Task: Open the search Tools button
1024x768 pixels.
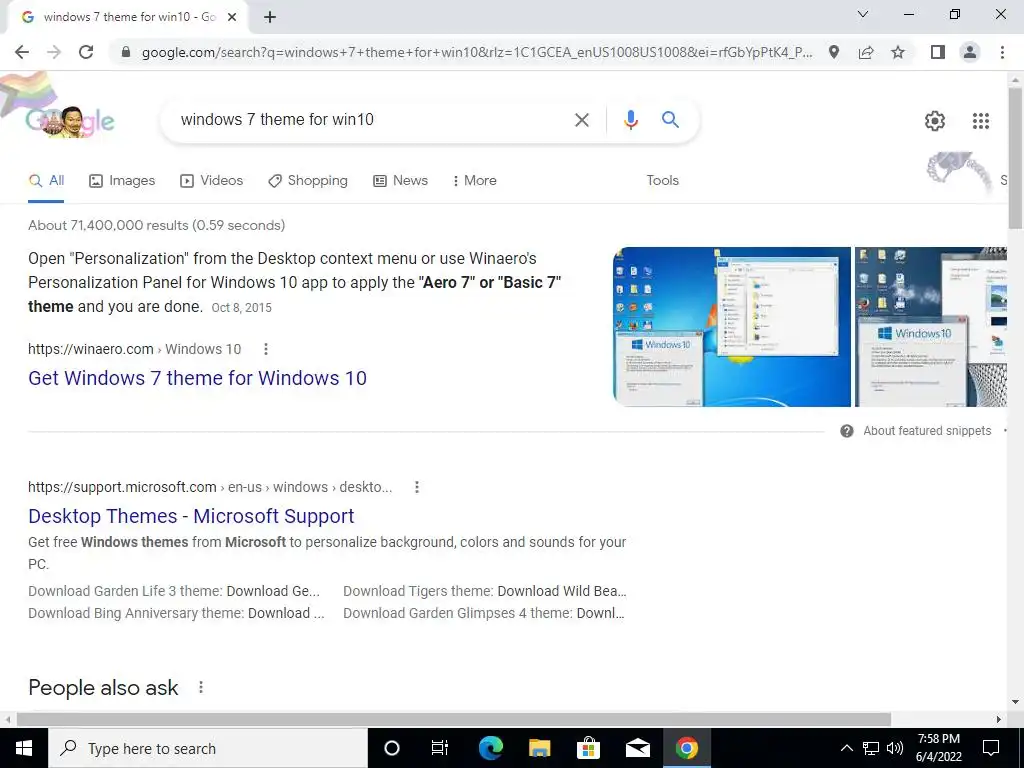Action: tap(662, 181)
